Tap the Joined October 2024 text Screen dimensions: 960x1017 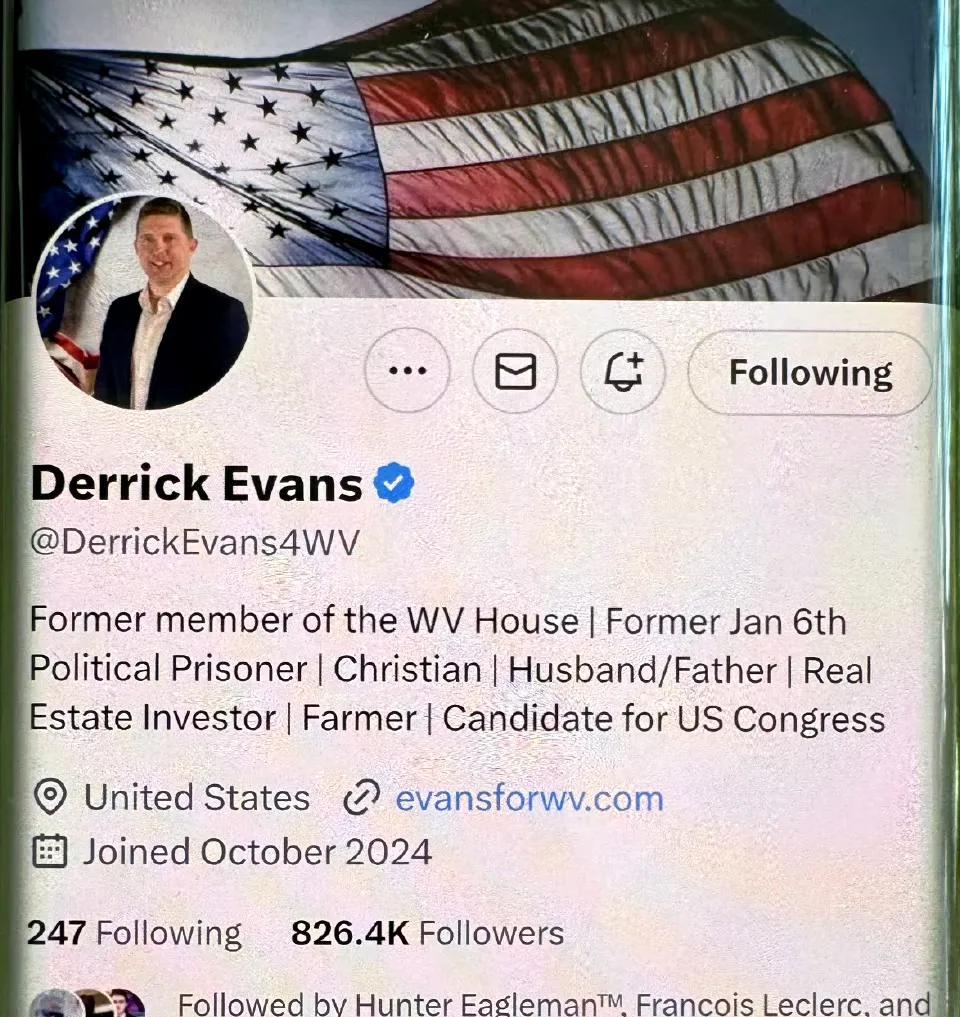(x=257, y=852)
